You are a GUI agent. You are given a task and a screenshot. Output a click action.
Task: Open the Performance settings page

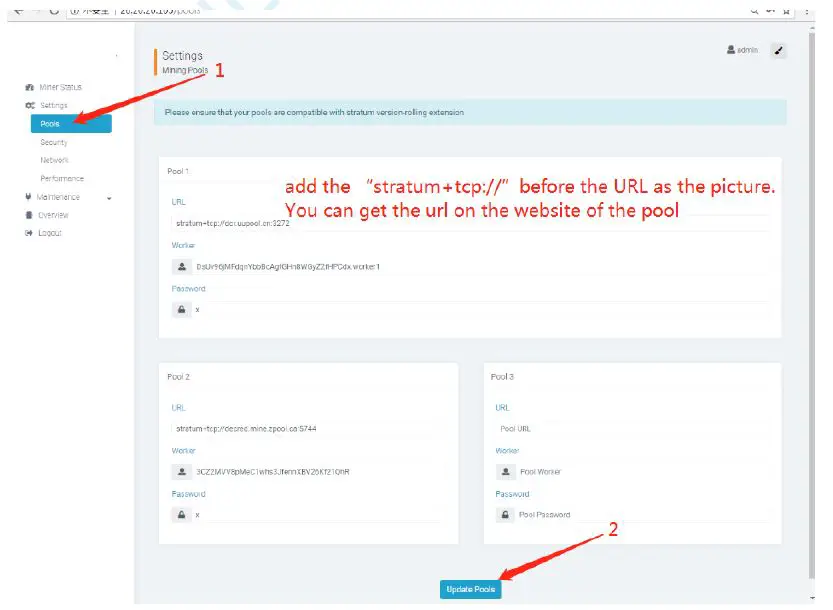point(62,179)
